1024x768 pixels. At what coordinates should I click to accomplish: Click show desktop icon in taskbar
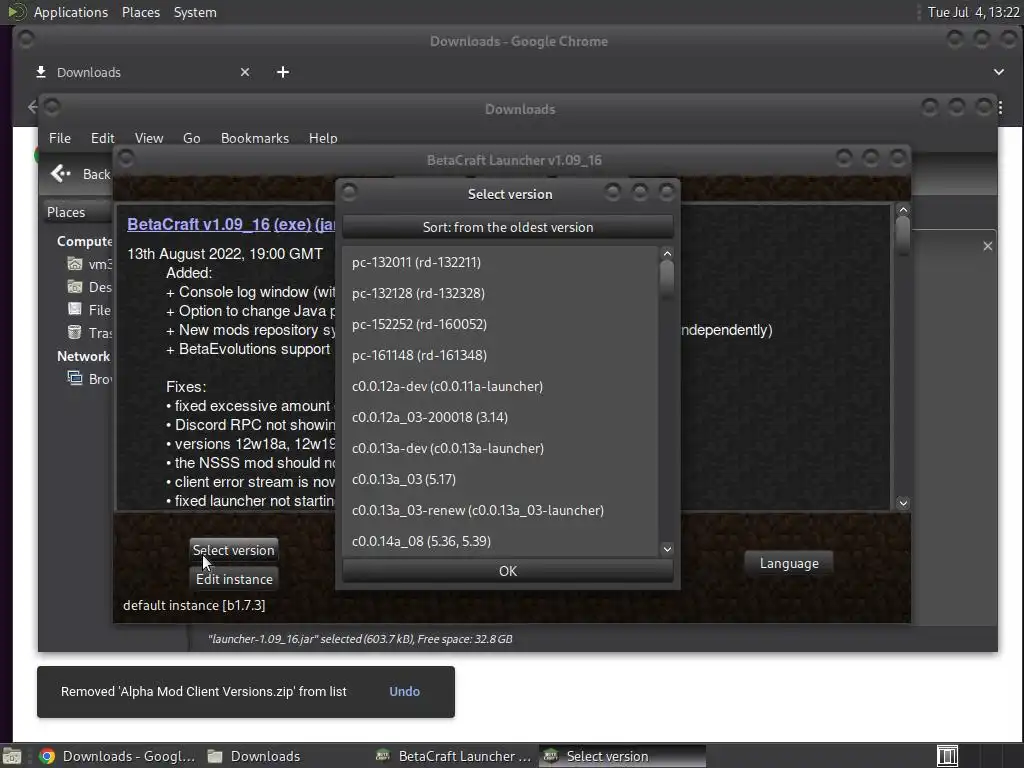click(x=12, y=756)
